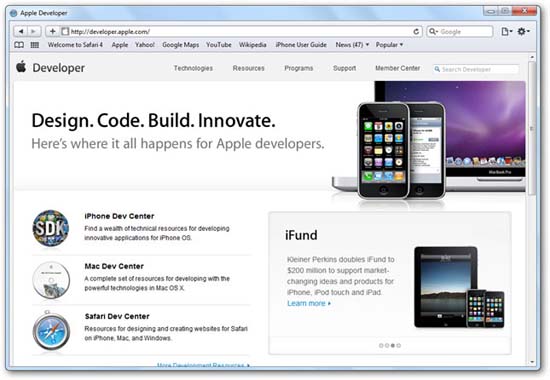Open the Technologies nav menu item
The height and width of the screenshot is (380, 550).
tap(193, 68)
